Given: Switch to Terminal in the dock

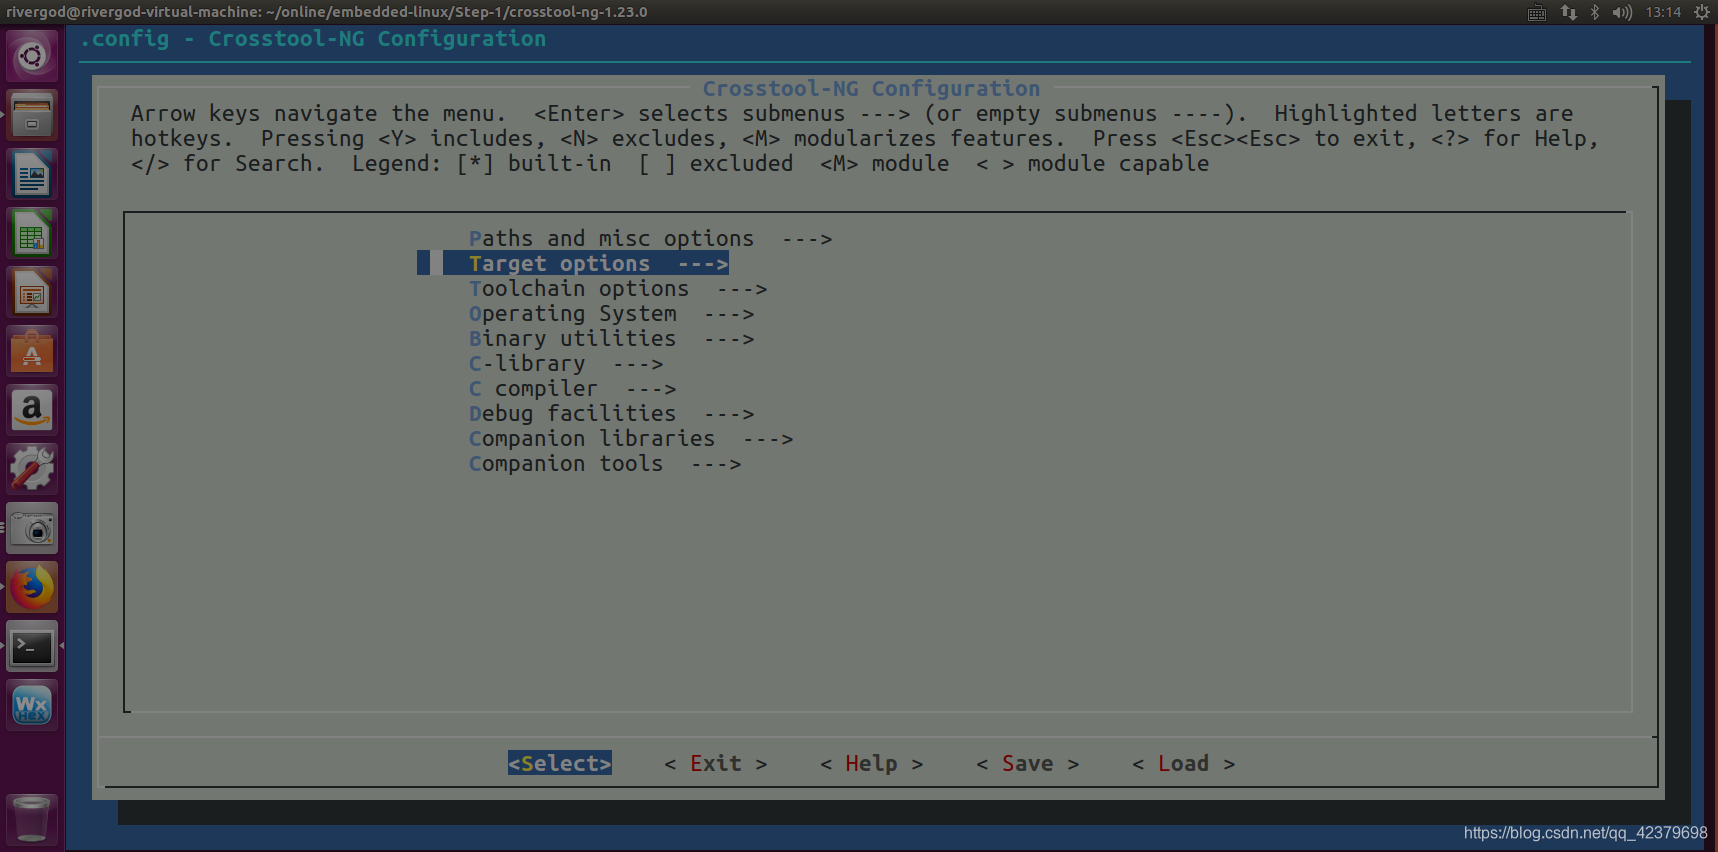Looking at the screenshot, I should [x=32, y=646].
